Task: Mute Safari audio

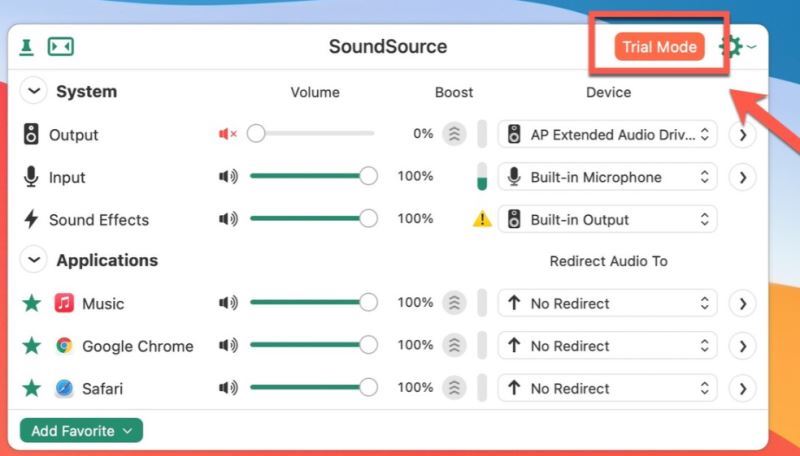Action: (x=228, y=388)
